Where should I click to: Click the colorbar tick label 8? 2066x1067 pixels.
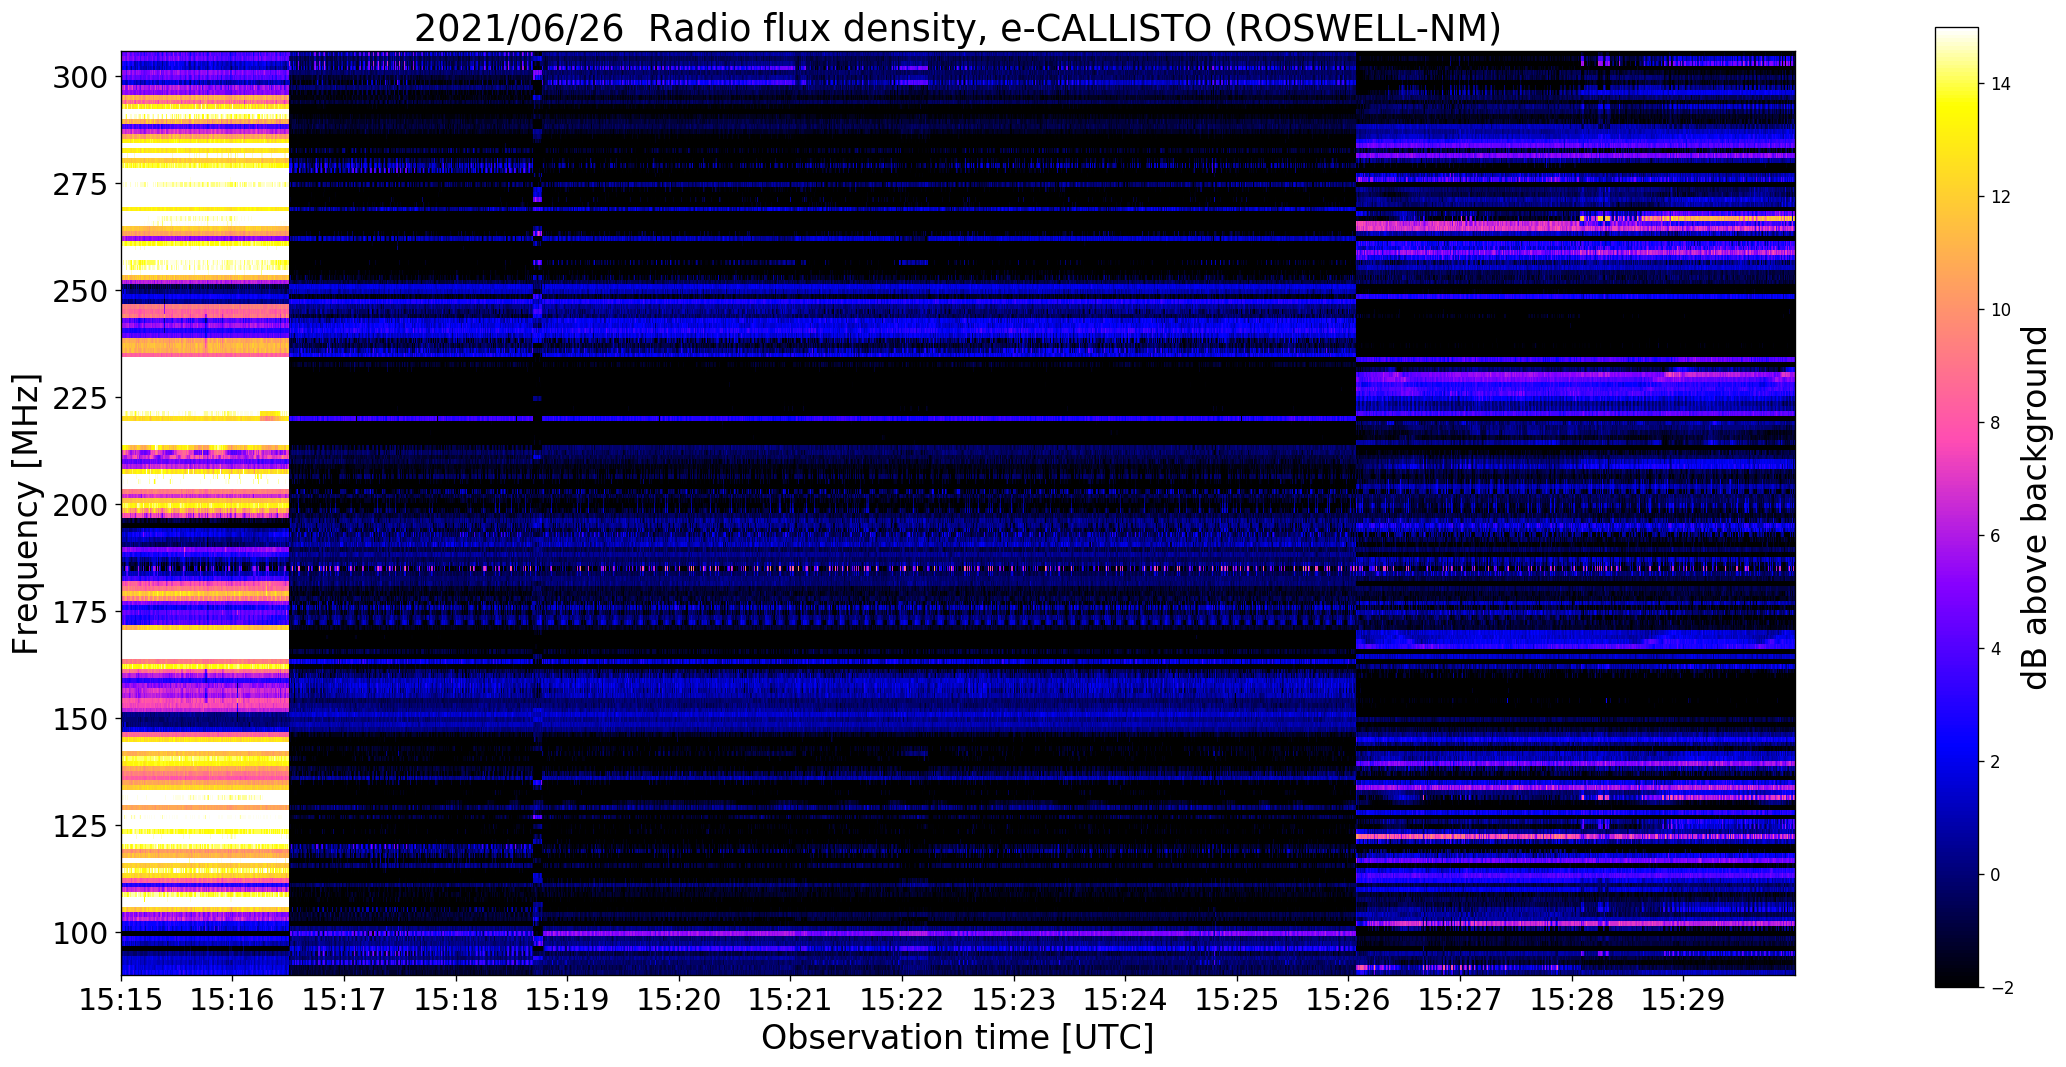[1996, 423]
